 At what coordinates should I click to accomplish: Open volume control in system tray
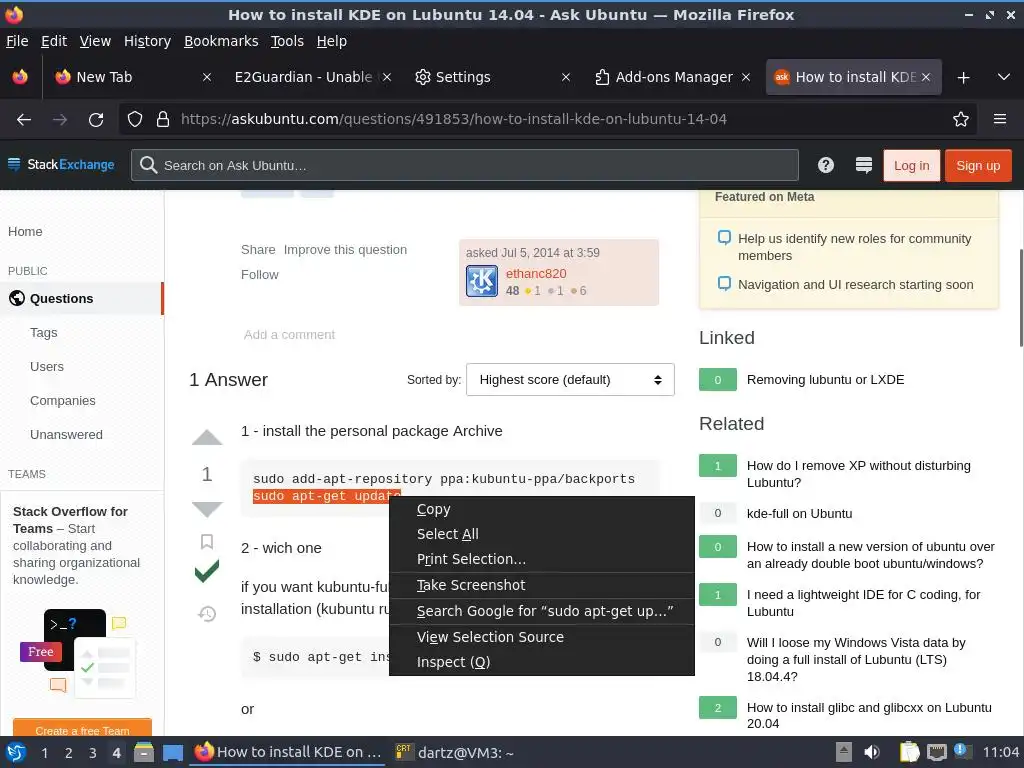click(872, 752)
